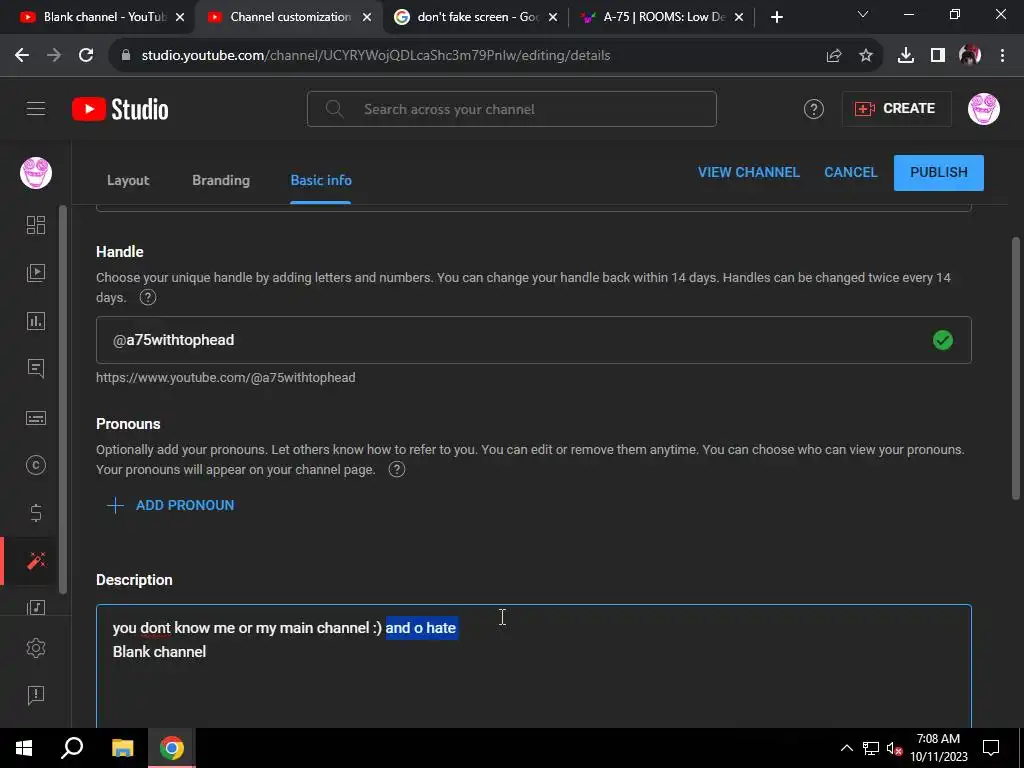The height and width of the screenshot is (768, 1024).
Task: Bookmark this page with the star icon
Action: [866, 56]
